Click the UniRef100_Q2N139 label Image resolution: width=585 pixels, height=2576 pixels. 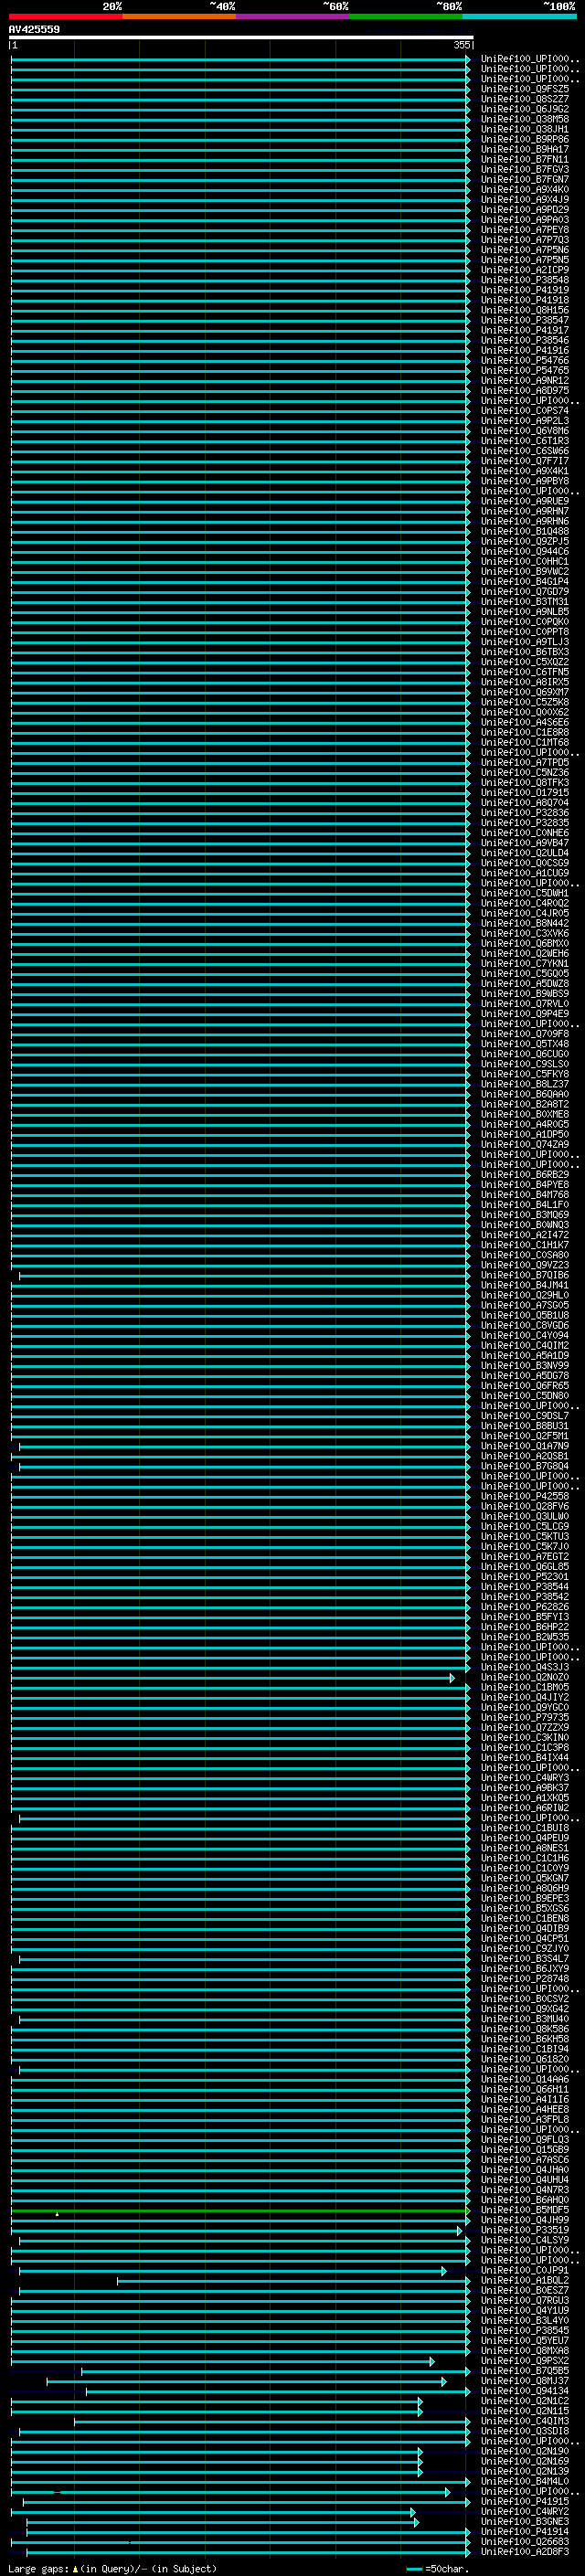point(525,2471)
